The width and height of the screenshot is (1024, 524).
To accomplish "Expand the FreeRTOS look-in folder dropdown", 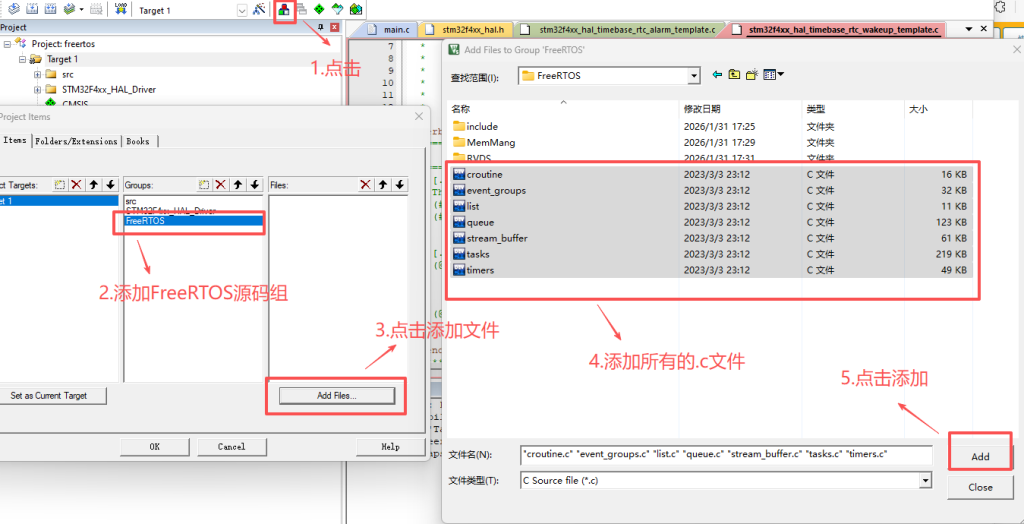I will pos(693,76).
